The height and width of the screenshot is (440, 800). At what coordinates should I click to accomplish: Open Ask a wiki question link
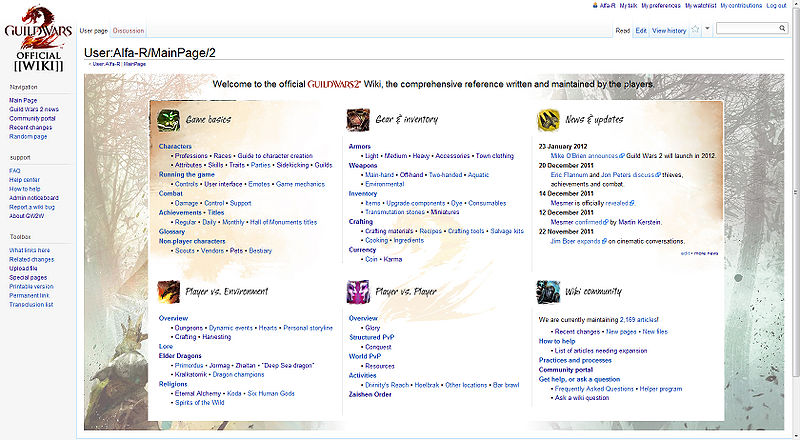(582, 398)
